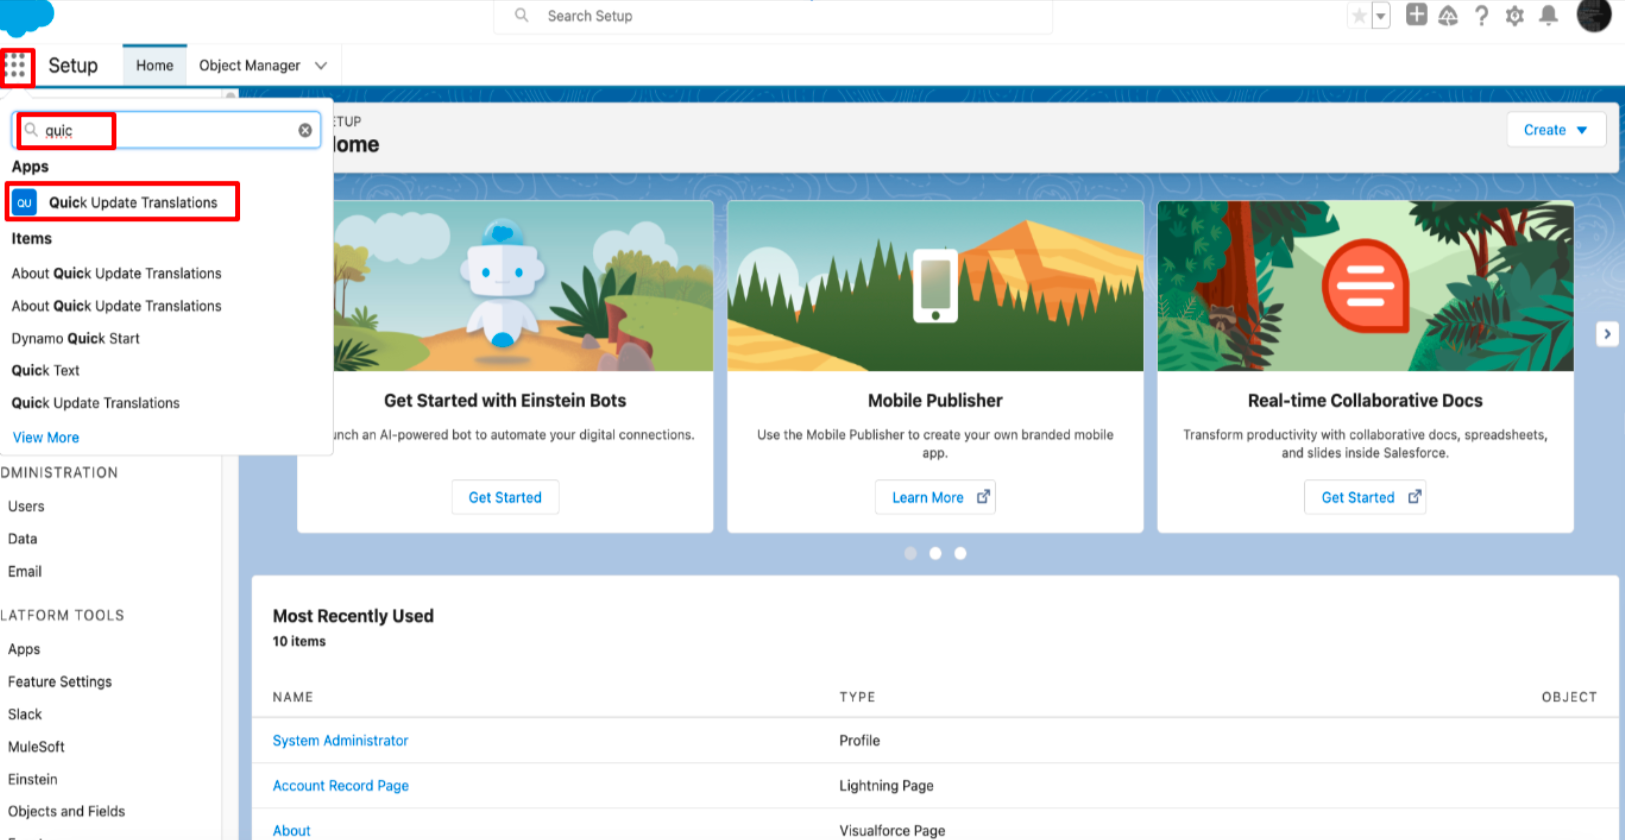The image size is (1625, 840).
Task: Open the Global Actions plus icon
Action: [1416, 15]
